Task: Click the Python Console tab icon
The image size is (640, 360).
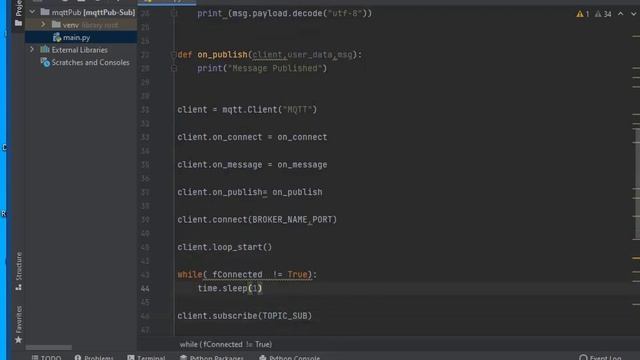Action: click(x=263, y=358)
